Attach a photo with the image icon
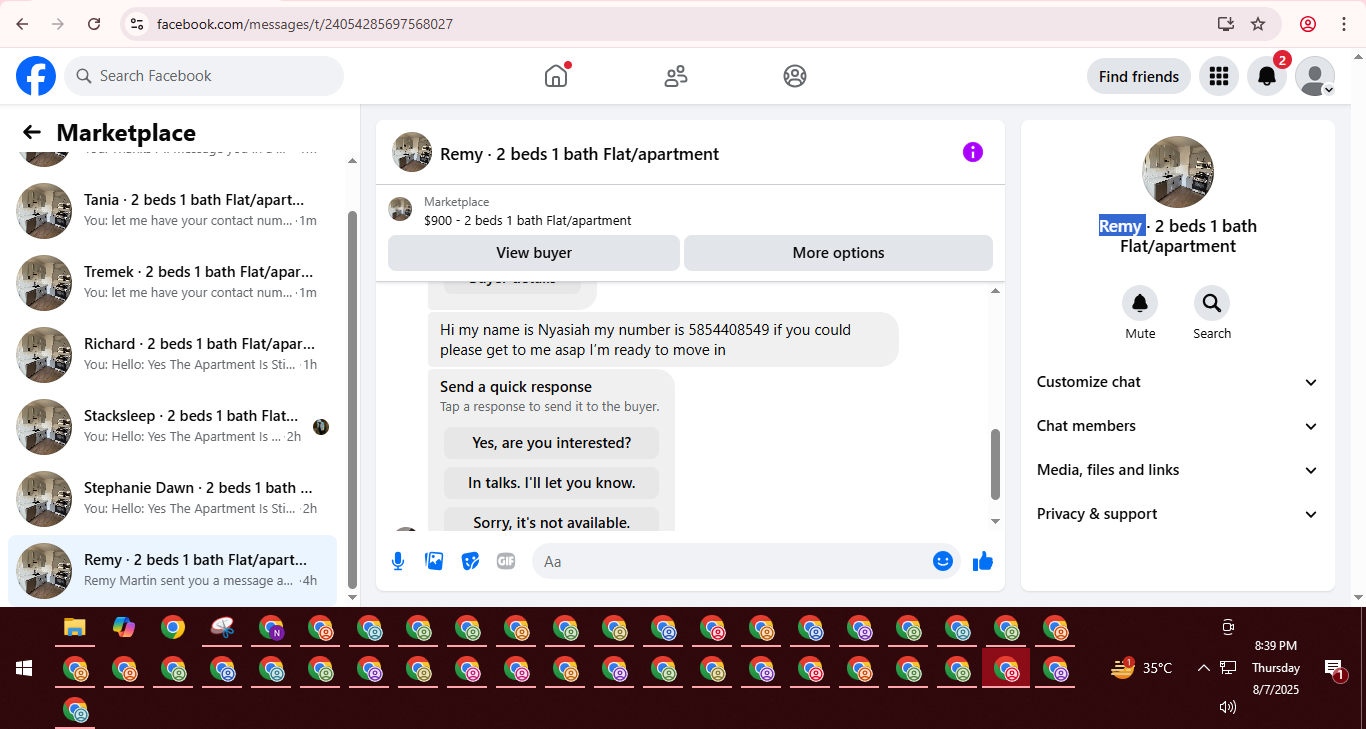 point(434,561)
